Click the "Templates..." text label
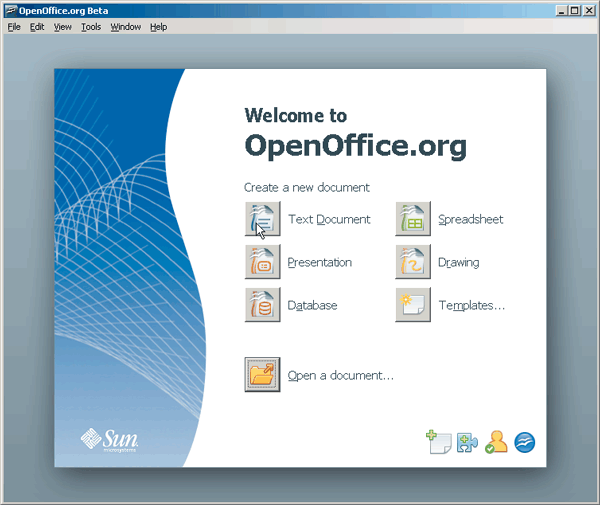Screen dimensions: 600x505 (x=471, y=306)
